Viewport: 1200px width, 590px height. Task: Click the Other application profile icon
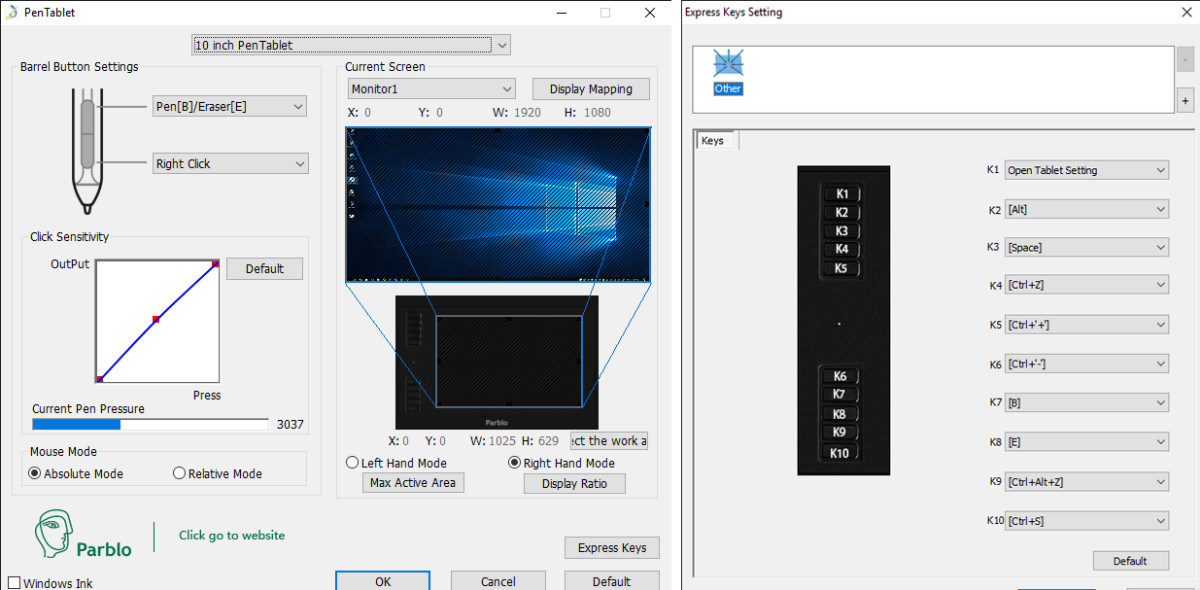point(728,66)
